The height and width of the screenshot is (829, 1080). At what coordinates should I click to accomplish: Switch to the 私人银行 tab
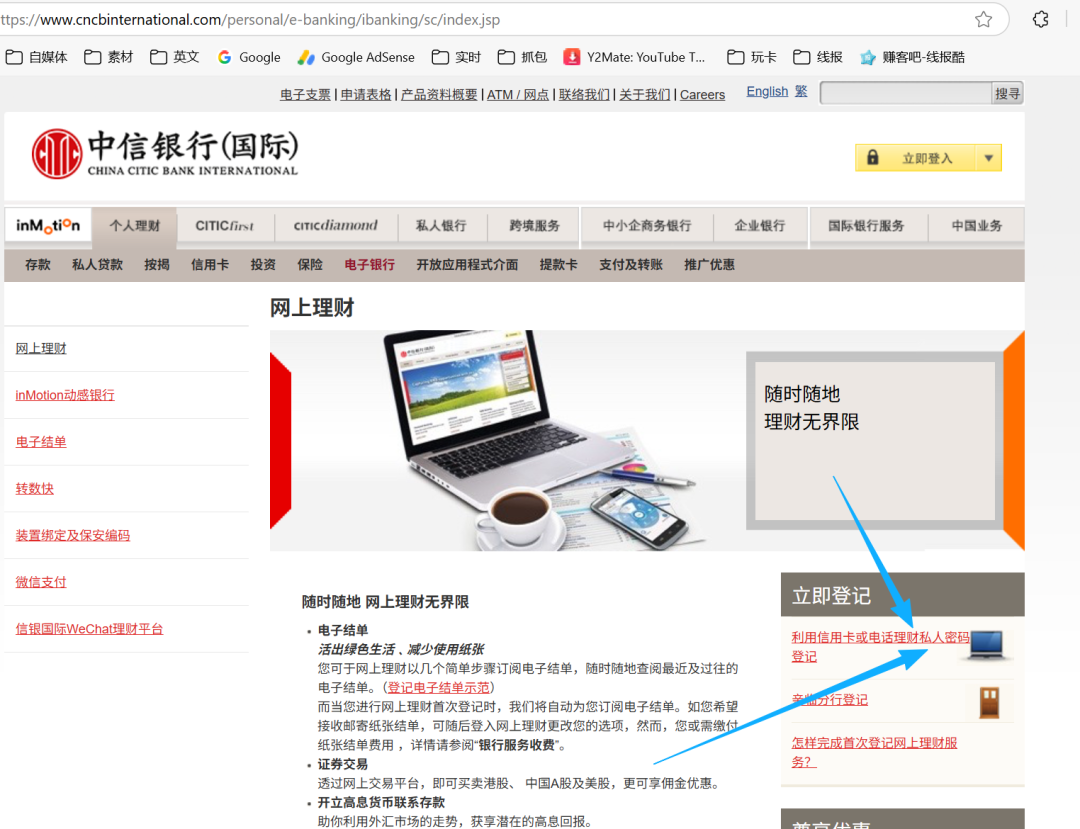pos(441,226)
